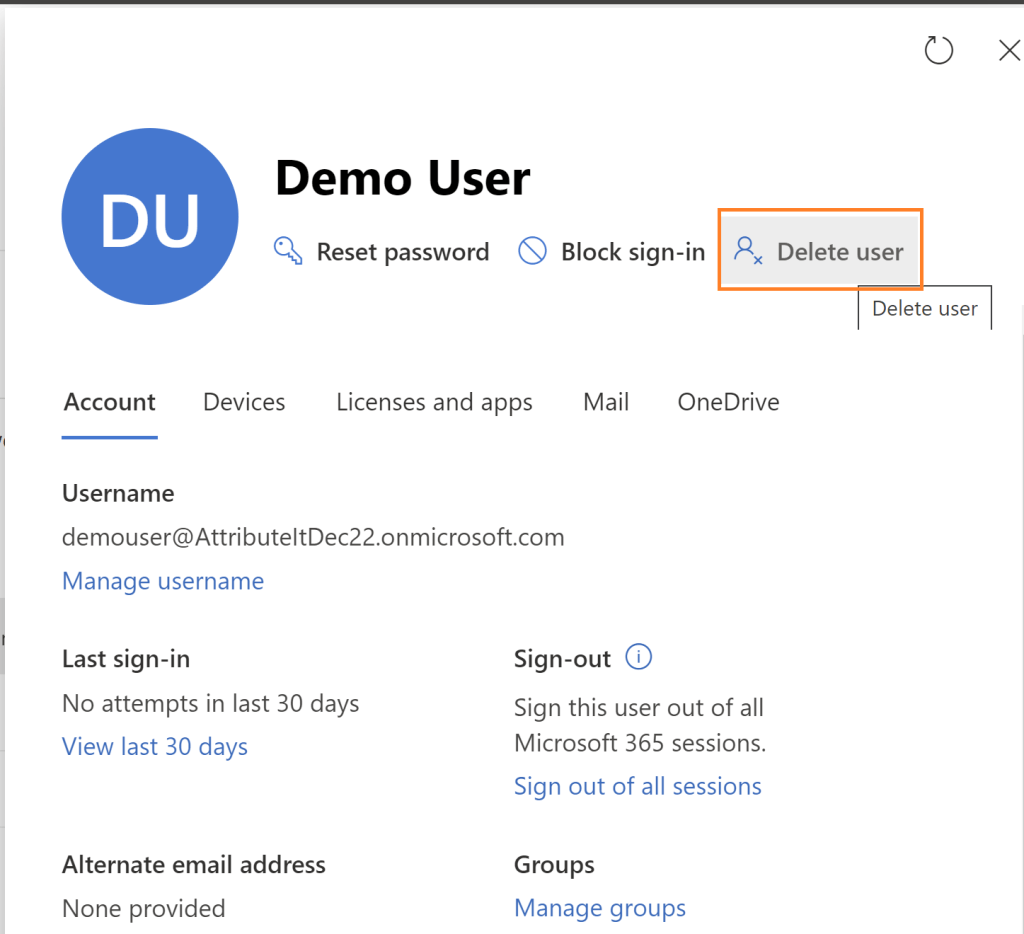
Task: Click the Manage username link
Action: [163, 581]
